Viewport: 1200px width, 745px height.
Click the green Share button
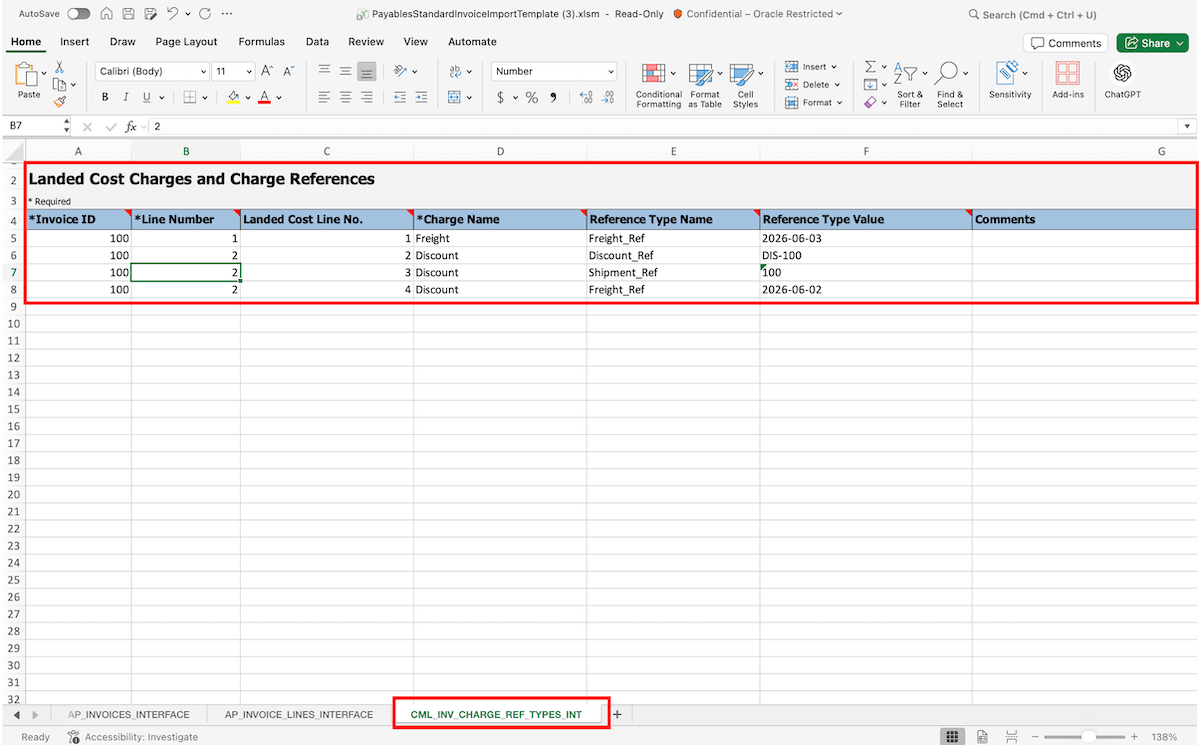coord(1152,43)
